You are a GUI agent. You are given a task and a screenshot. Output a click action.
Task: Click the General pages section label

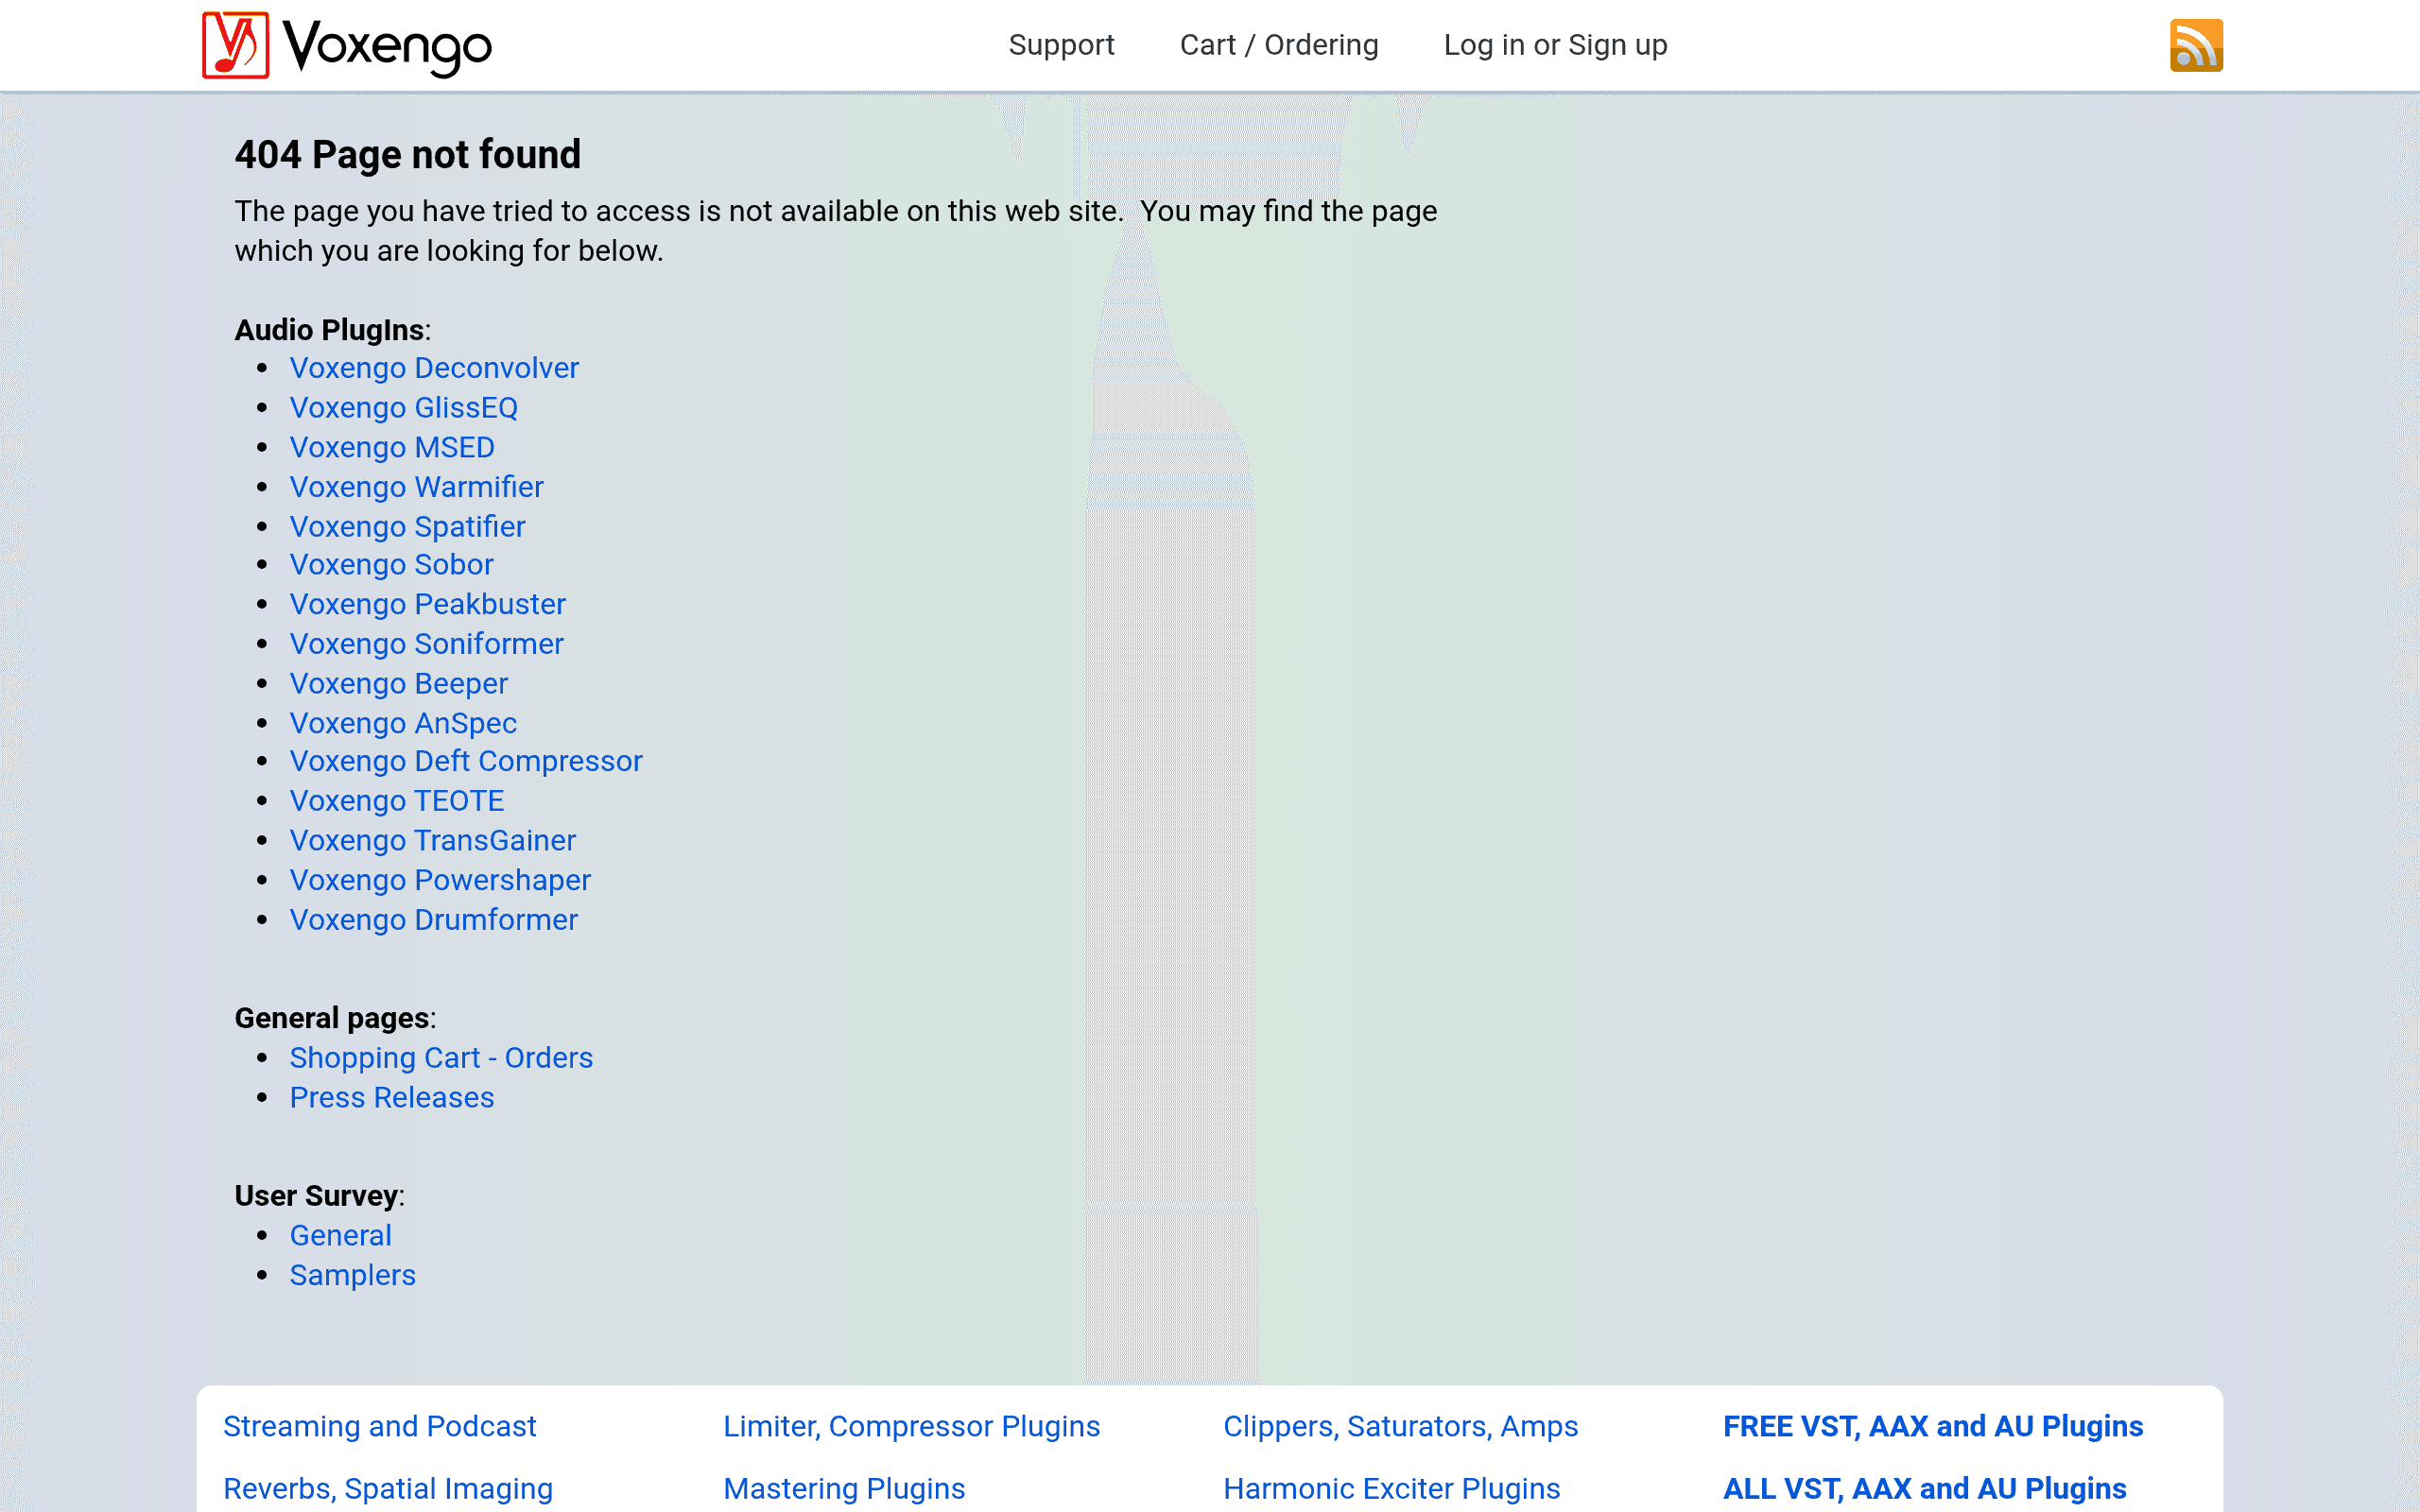pyautogui.click(x=336, y=1018)
